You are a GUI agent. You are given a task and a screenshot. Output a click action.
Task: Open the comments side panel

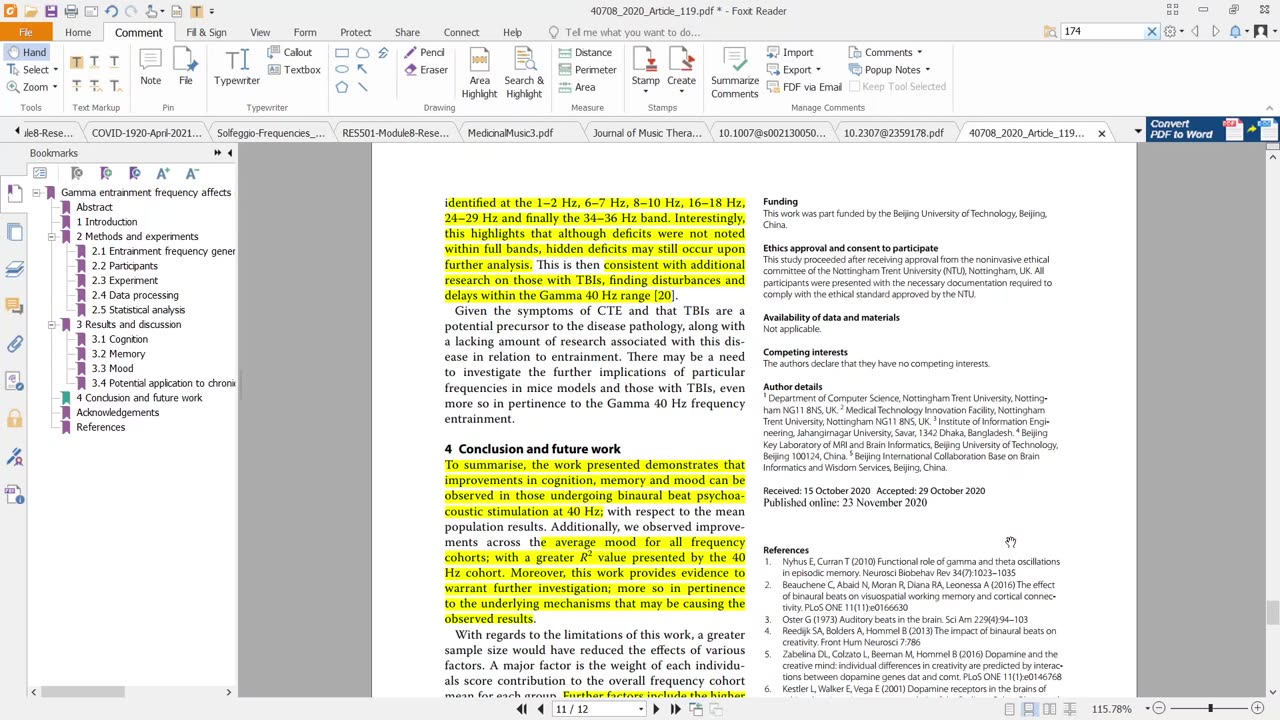[x=14, y=305]
